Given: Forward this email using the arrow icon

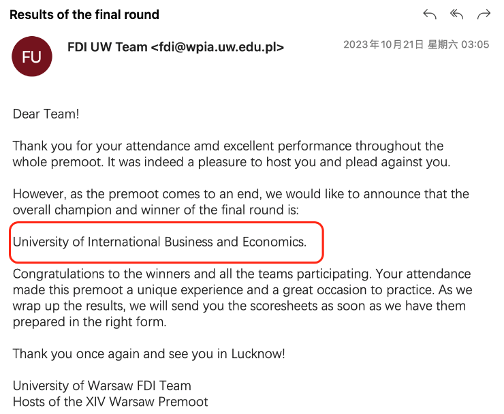Looking at the screenshot, I should tap(484, 14).
